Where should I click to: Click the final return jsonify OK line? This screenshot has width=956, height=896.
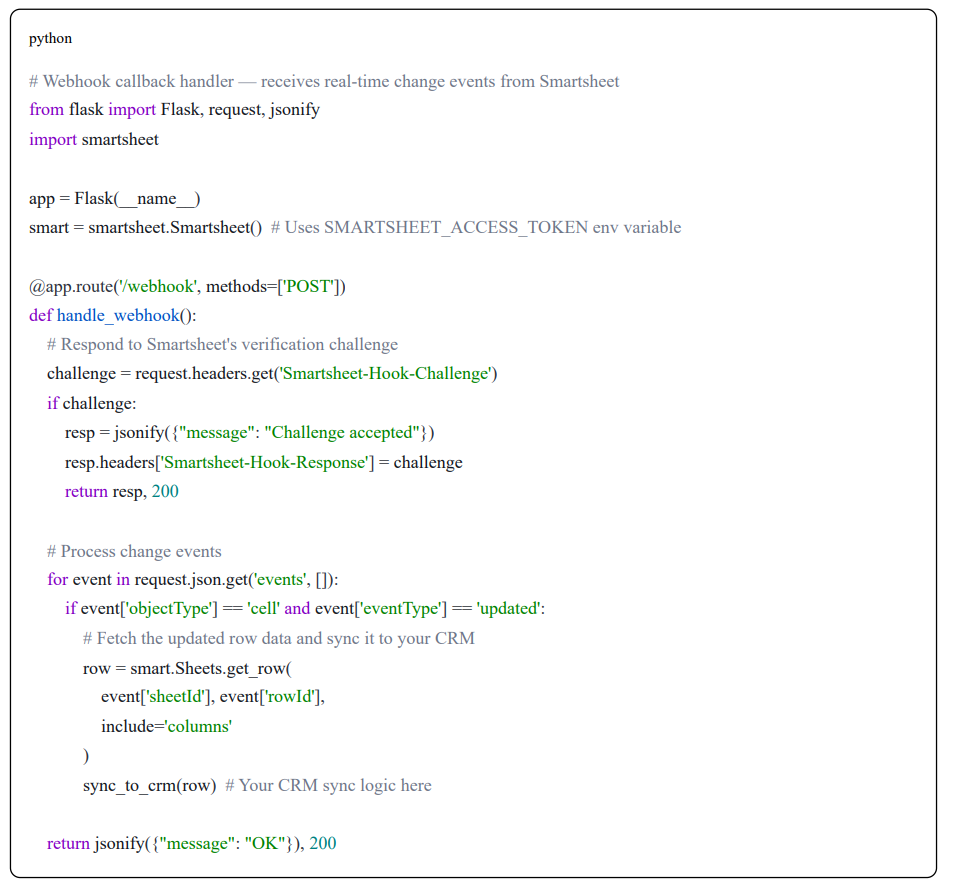190,843
